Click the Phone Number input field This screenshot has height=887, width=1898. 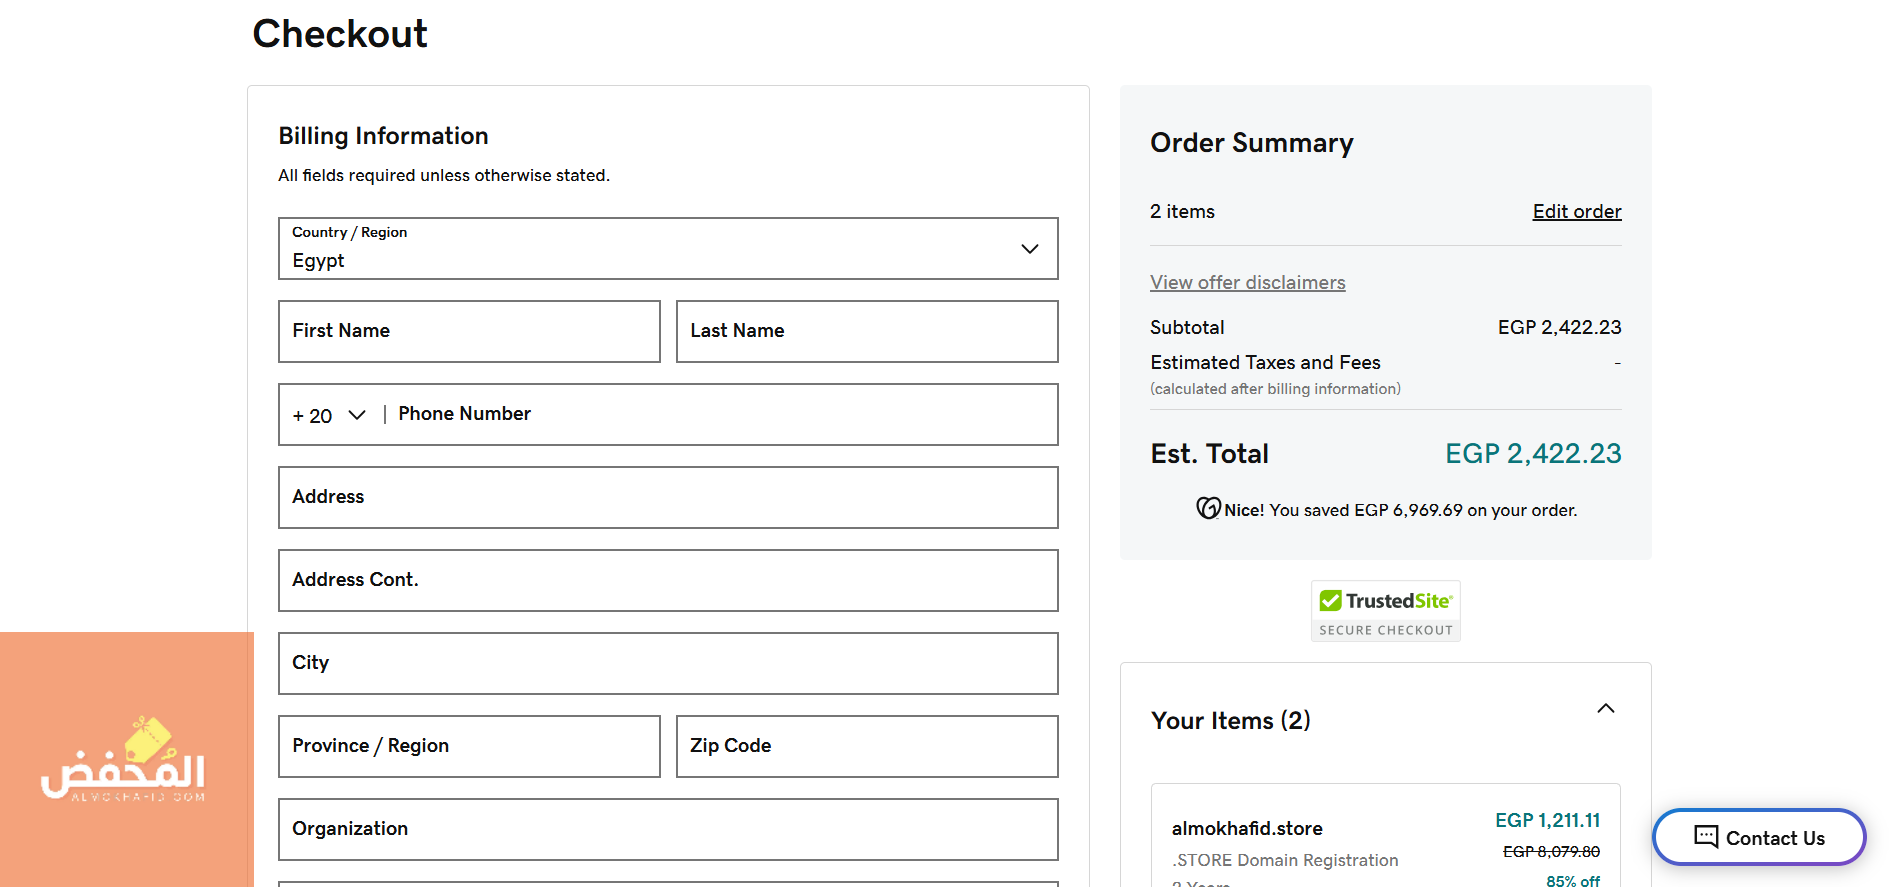(720, 415)
